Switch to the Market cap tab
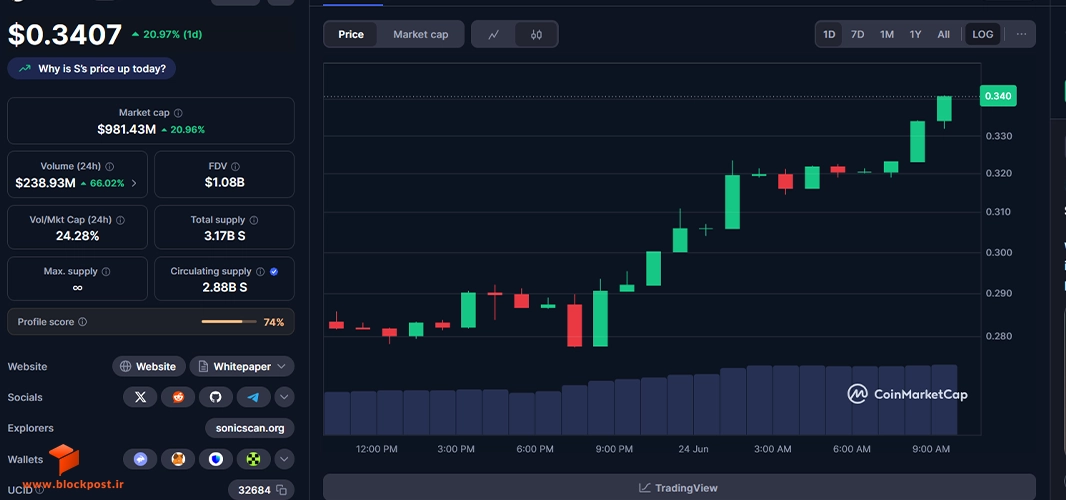The width and height of the screenshot is (1066, 500). pyautogui.click(x=421, y=35)
